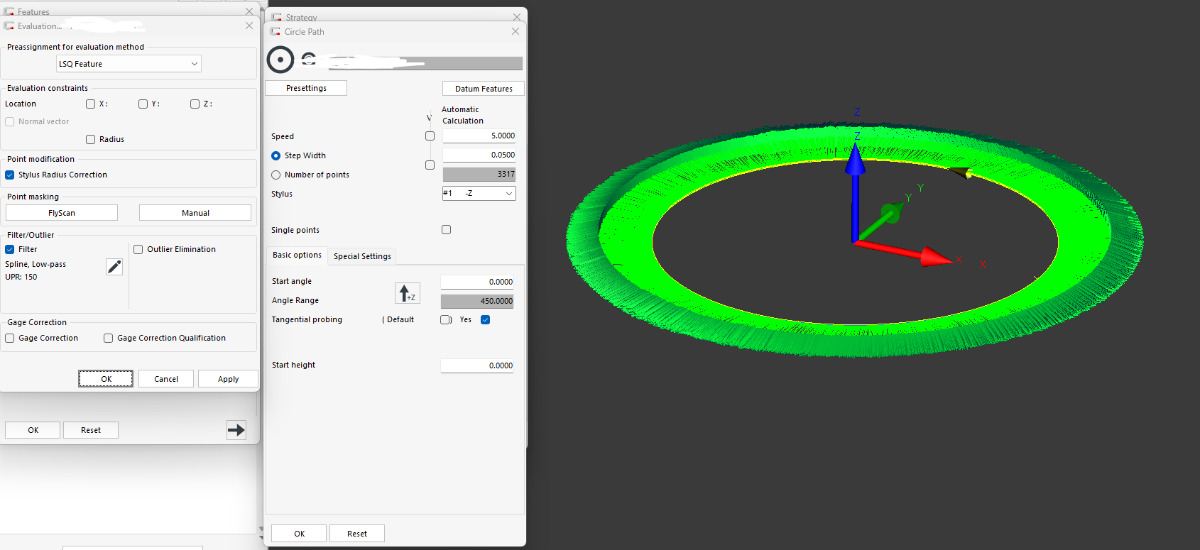
Task: Click the +Z direction arrow icon
Action: point(407,293)
